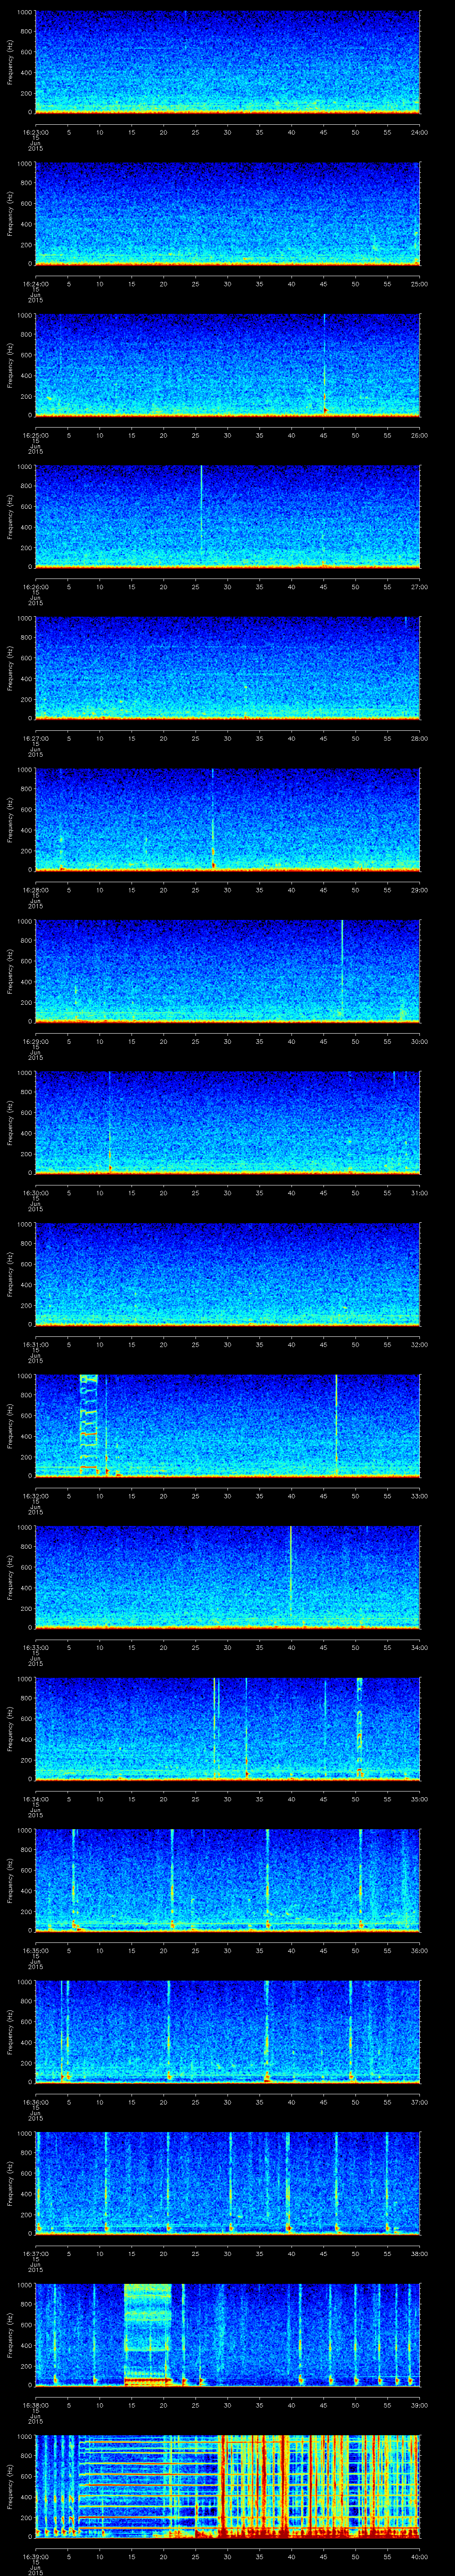Click the 16:31:00 start time label
The width and height of the screenshot is (455, 2576).
tap(35, 1344)
